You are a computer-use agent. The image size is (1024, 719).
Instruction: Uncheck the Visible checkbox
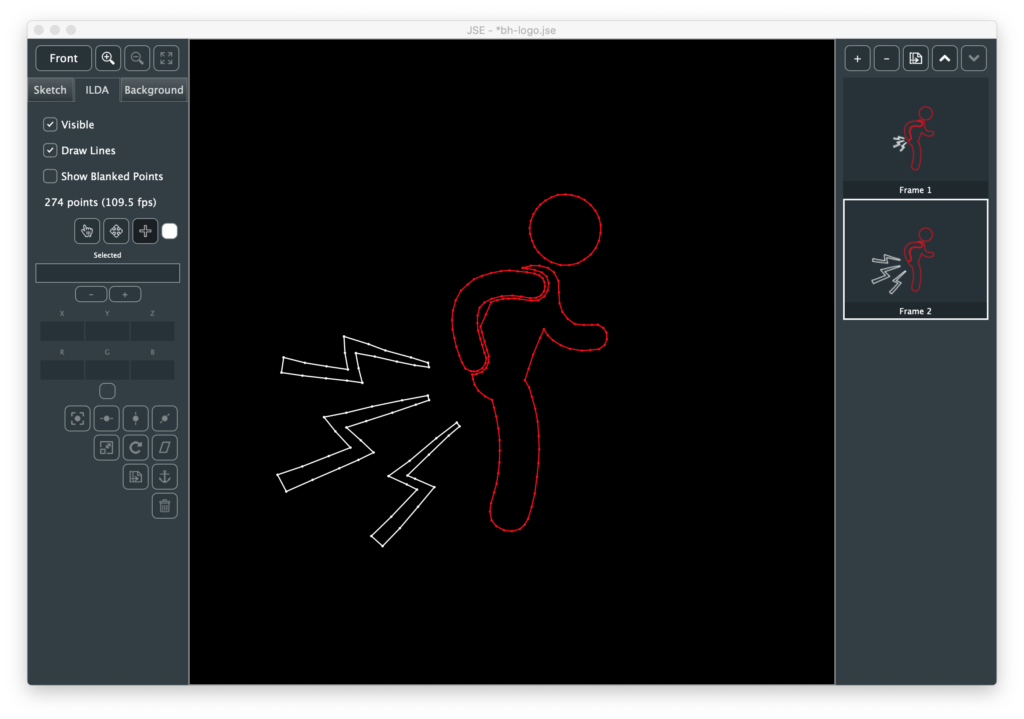click(x=50, y=125)
